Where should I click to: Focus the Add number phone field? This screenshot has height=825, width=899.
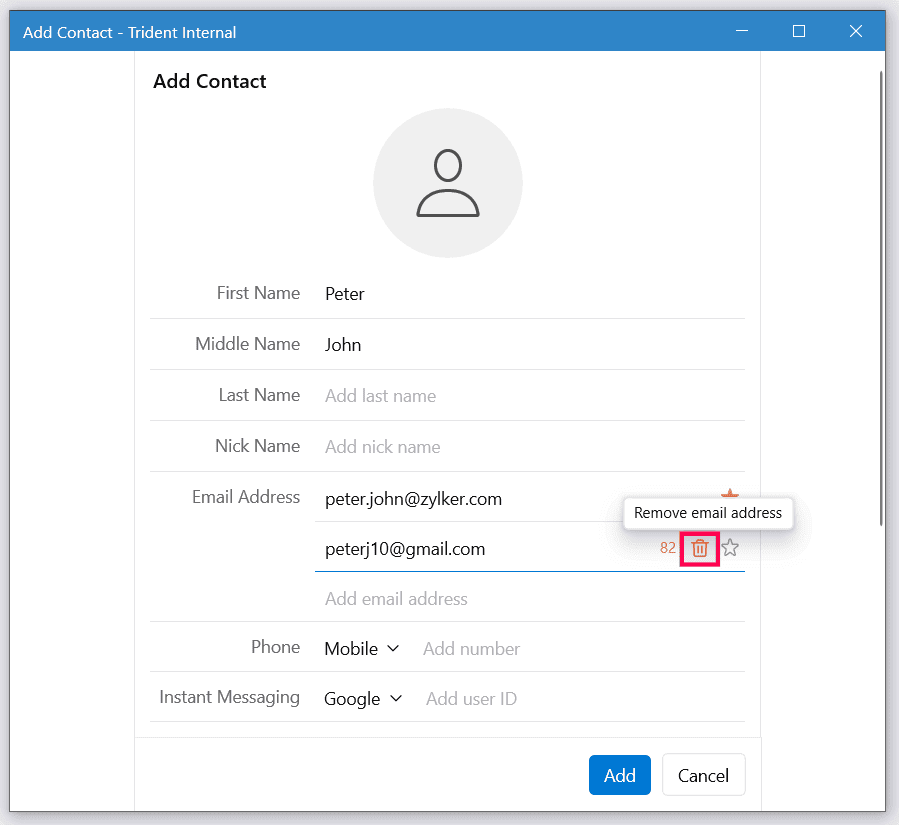(x=582, y=648)
